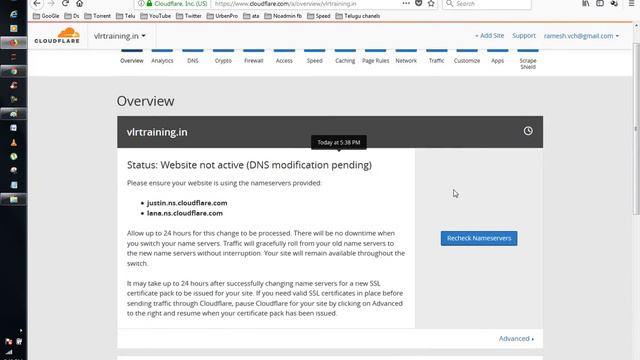Open the Speed bookmarks folder
This screenshot has height=360, width=640.
pyautogui.click(x=318, y=16)
